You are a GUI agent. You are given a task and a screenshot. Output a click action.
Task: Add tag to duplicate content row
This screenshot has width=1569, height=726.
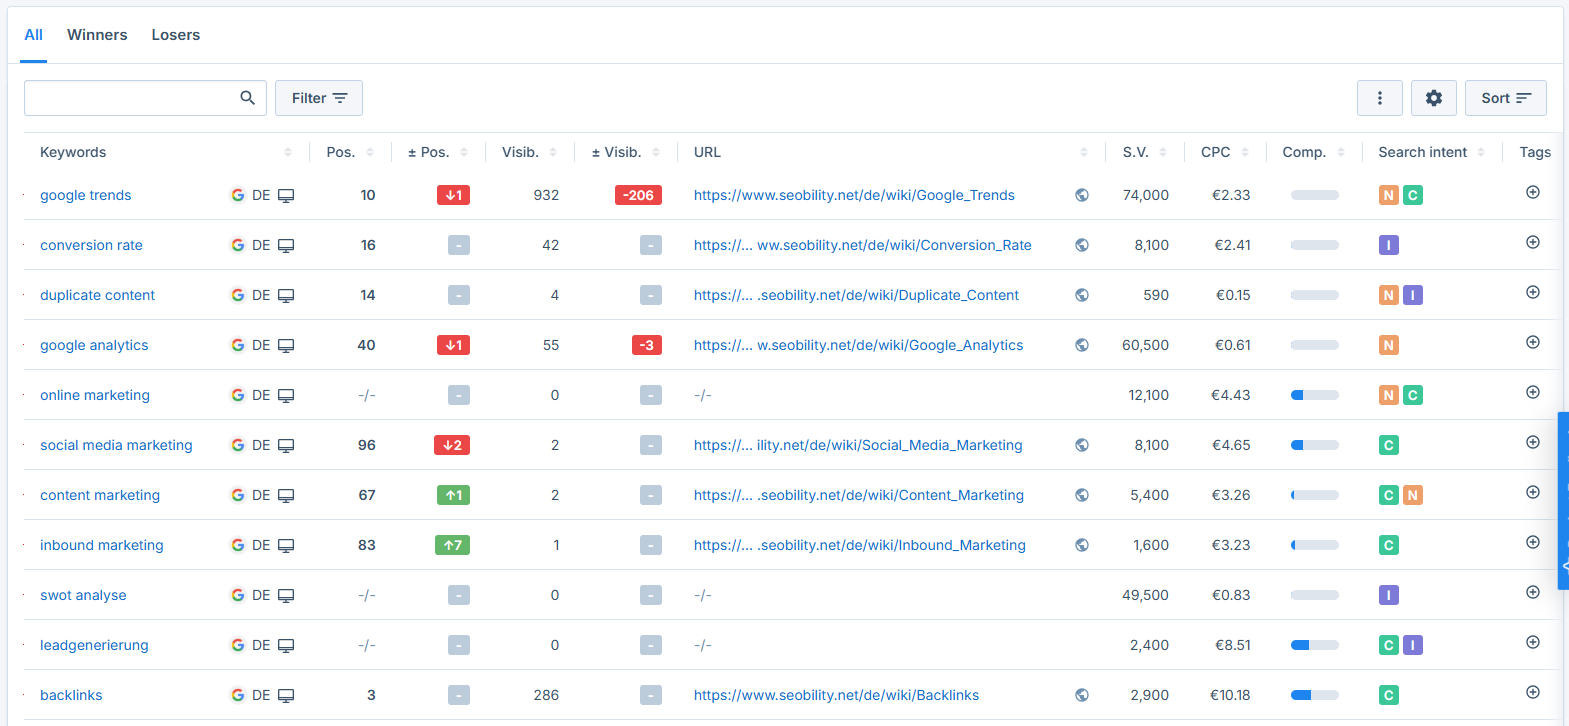coord(1532,292)
